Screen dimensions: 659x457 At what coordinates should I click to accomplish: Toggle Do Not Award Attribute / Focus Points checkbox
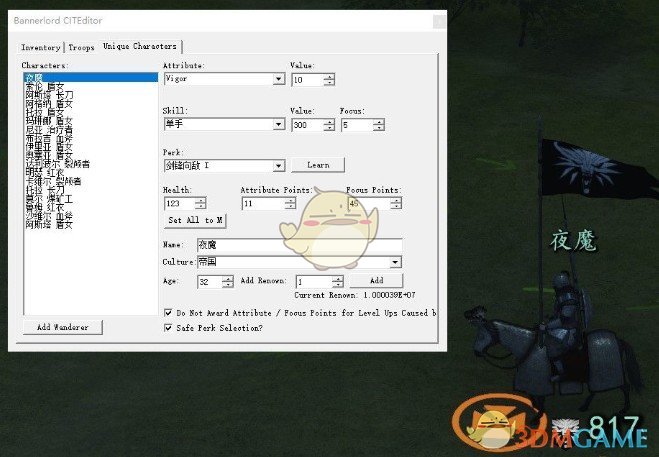(168, 313)
